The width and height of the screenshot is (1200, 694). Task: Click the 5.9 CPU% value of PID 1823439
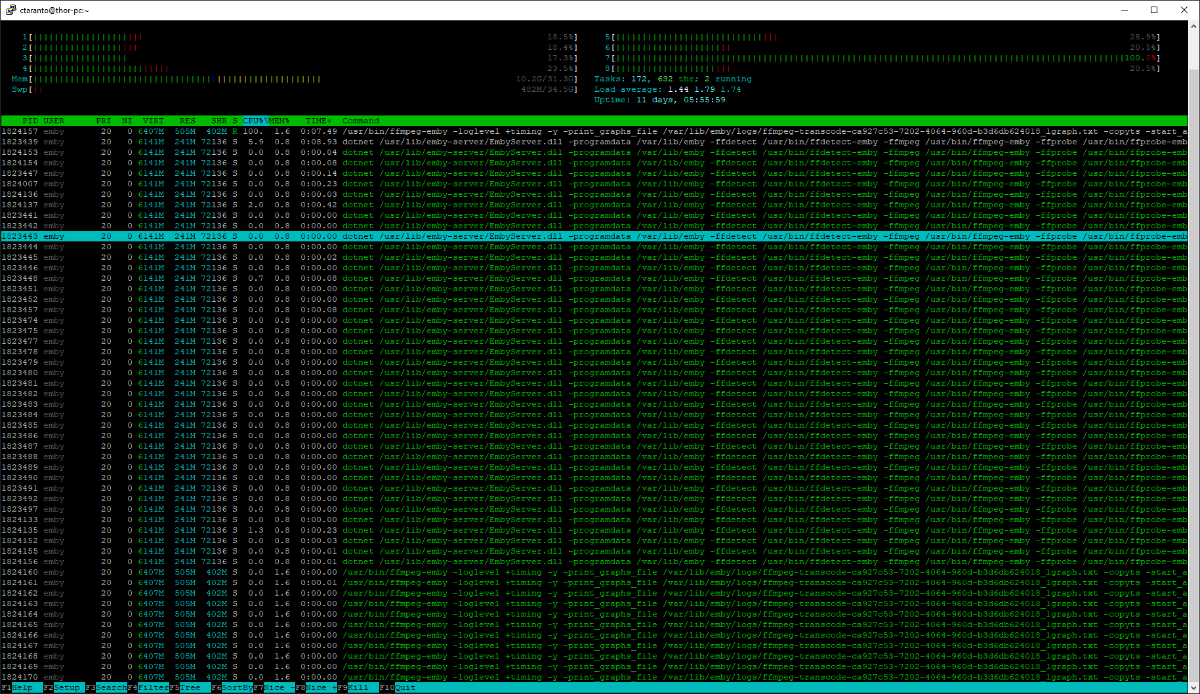tap(255, 142)
